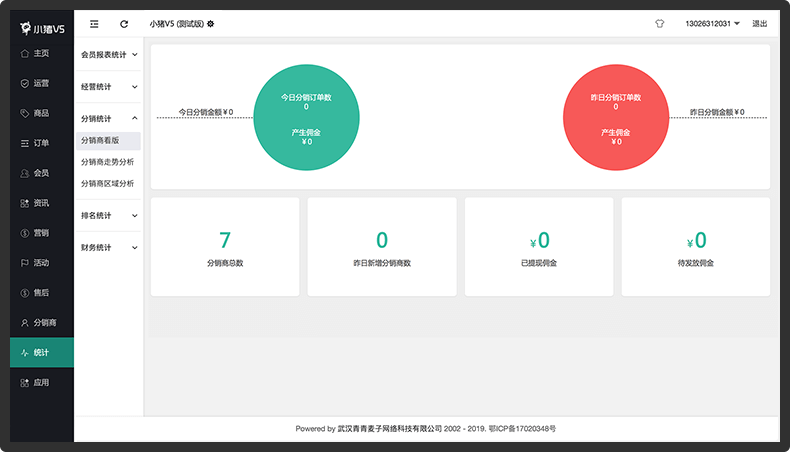Click green 今日分销订单数 circle

click(x=306, y=117)
